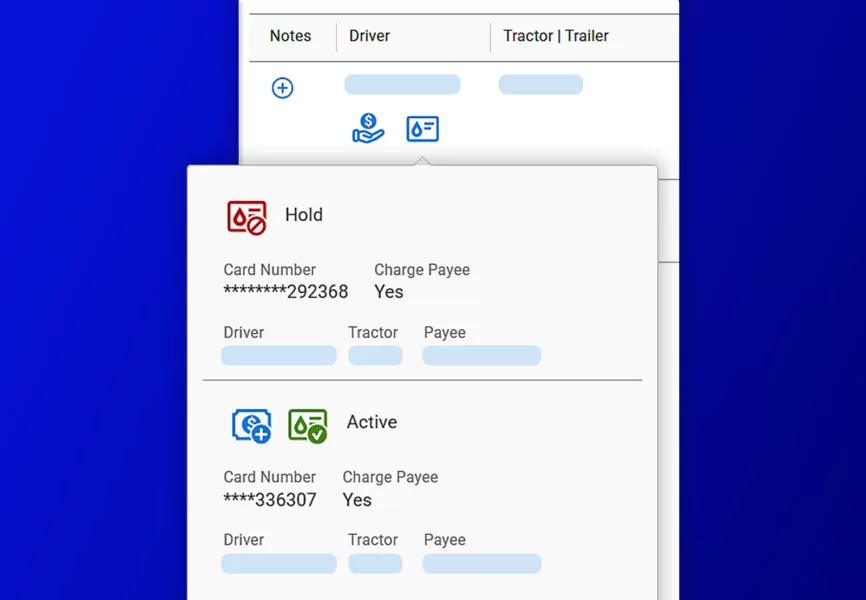Open the Hold card's redacted Payee value

coord(482,355)
